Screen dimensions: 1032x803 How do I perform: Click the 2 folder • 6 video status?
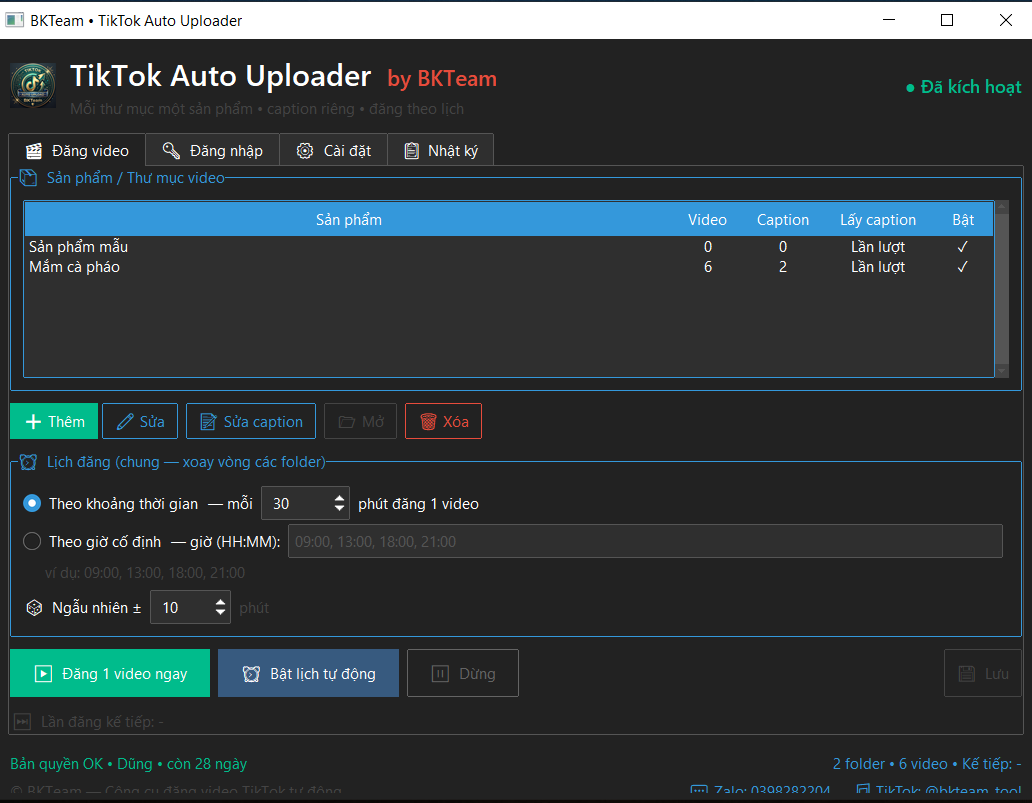[927, 764]
